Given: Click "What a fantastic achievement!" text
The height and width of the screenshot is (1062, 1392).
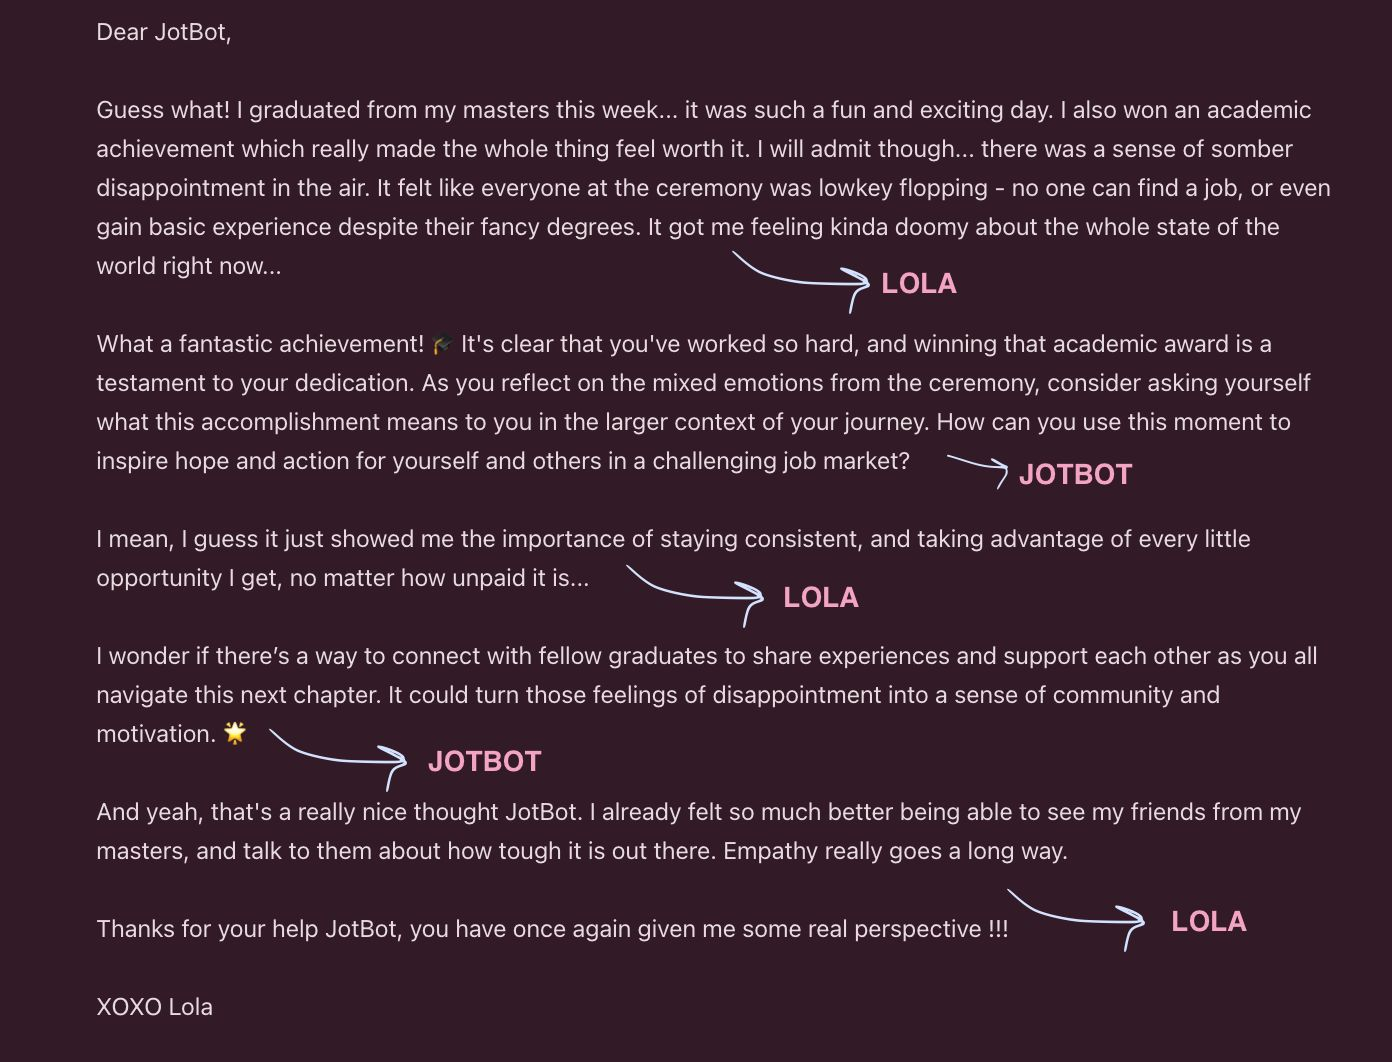Looking at the screenshot, I should 260,344.
